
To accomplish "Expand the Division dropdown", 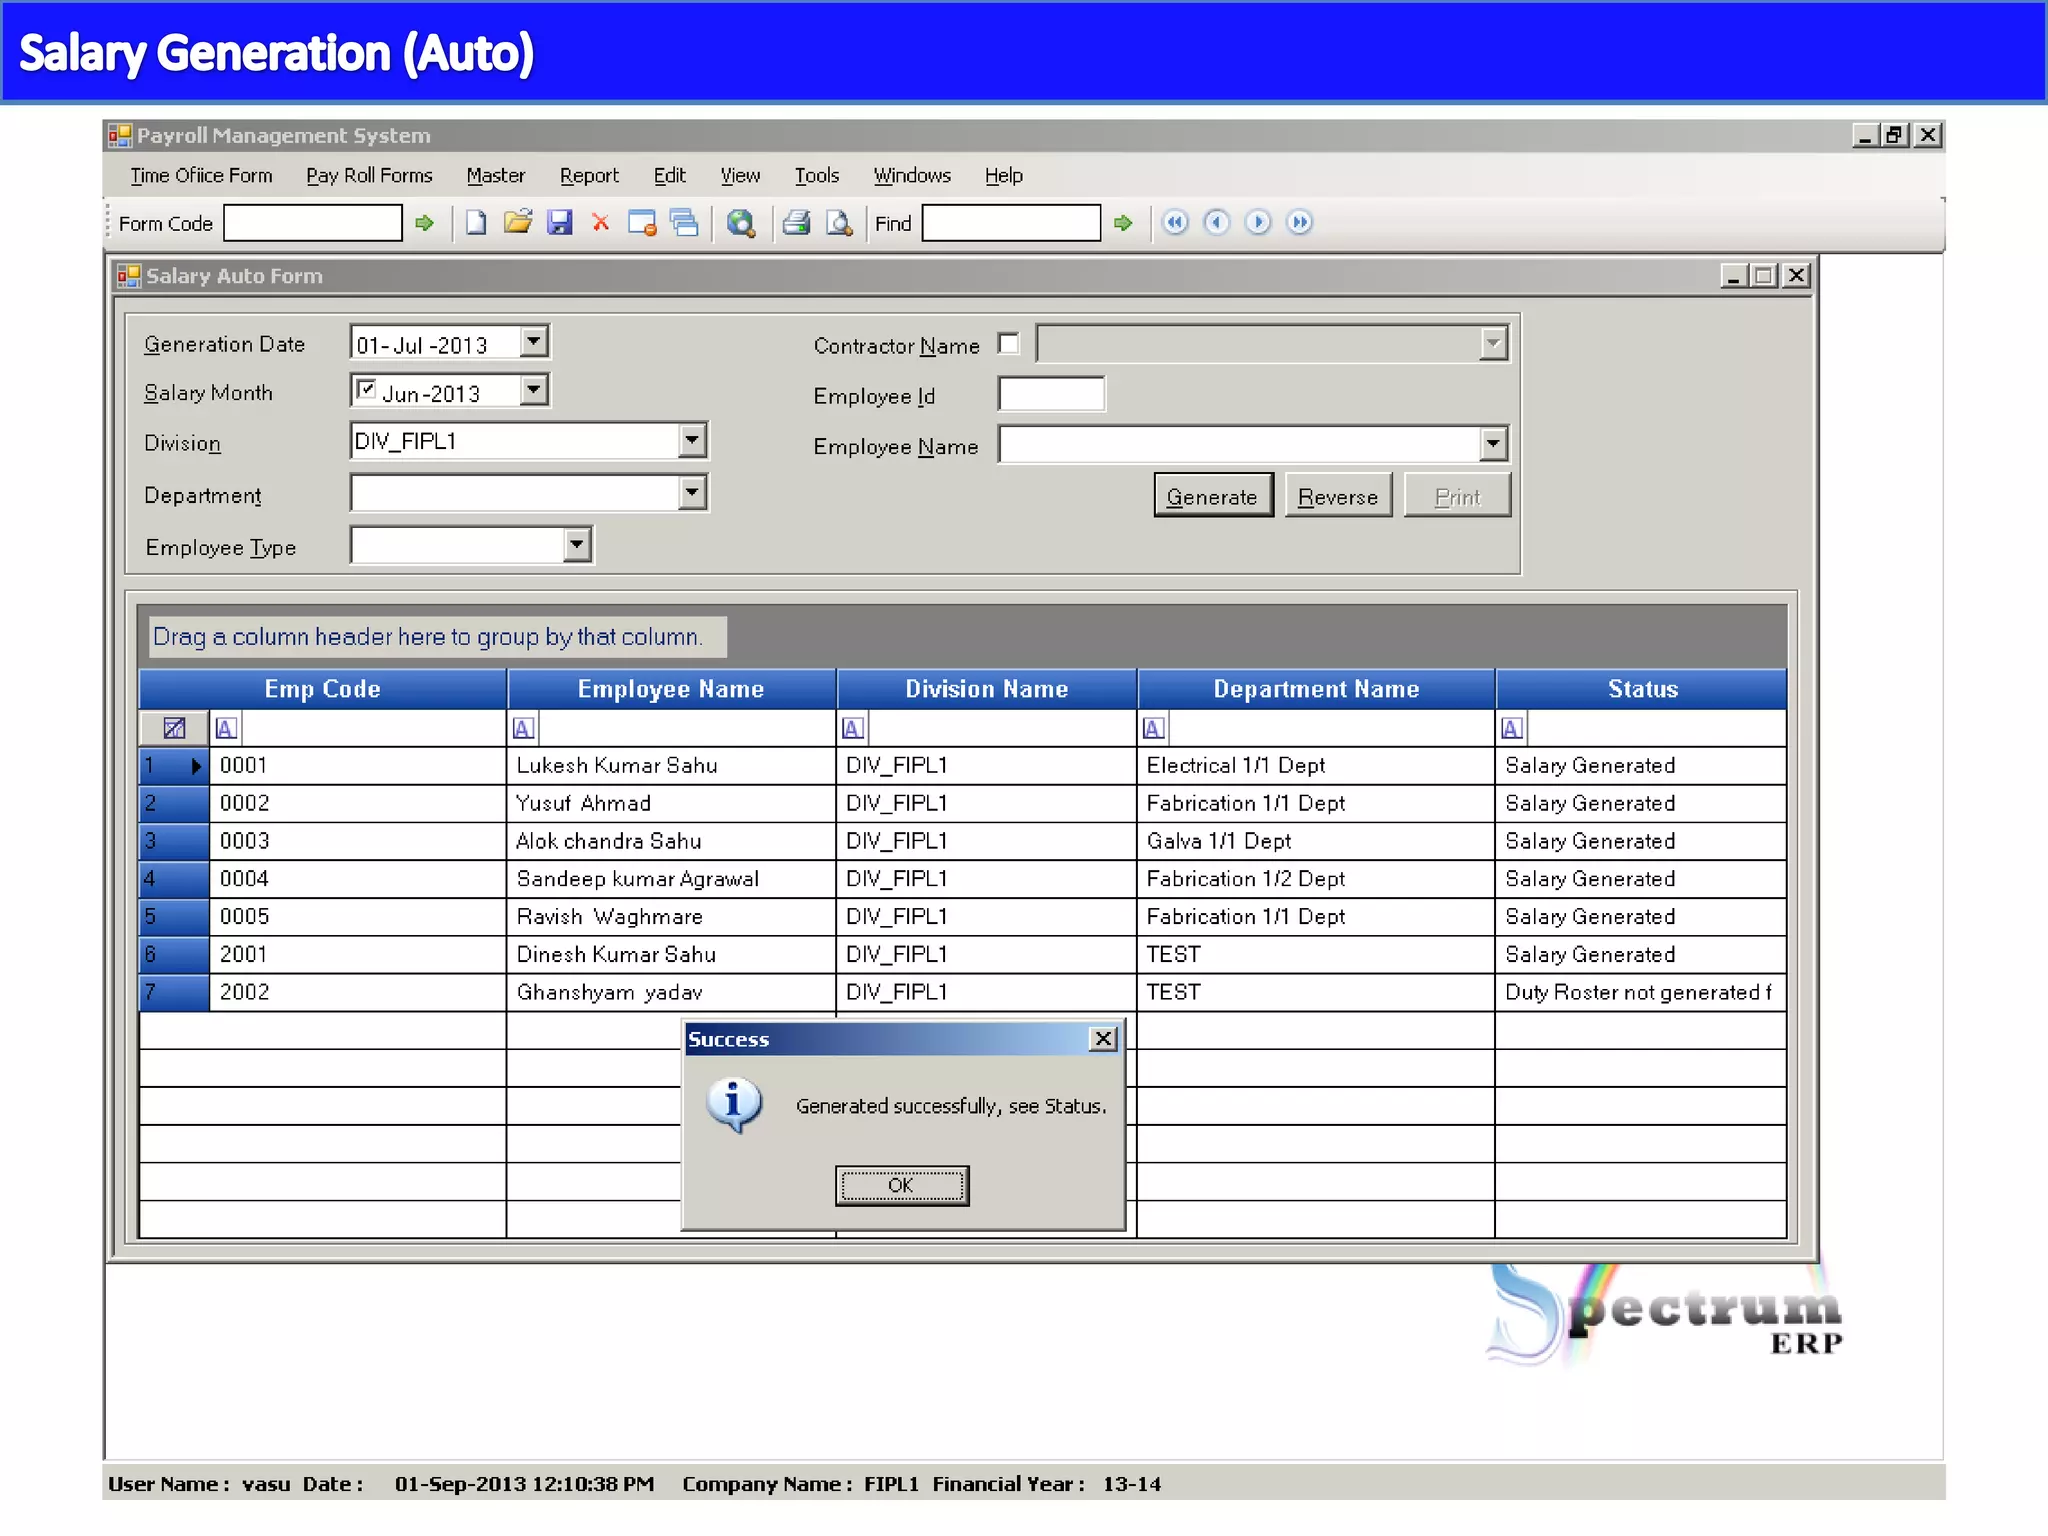I will 691,440.
